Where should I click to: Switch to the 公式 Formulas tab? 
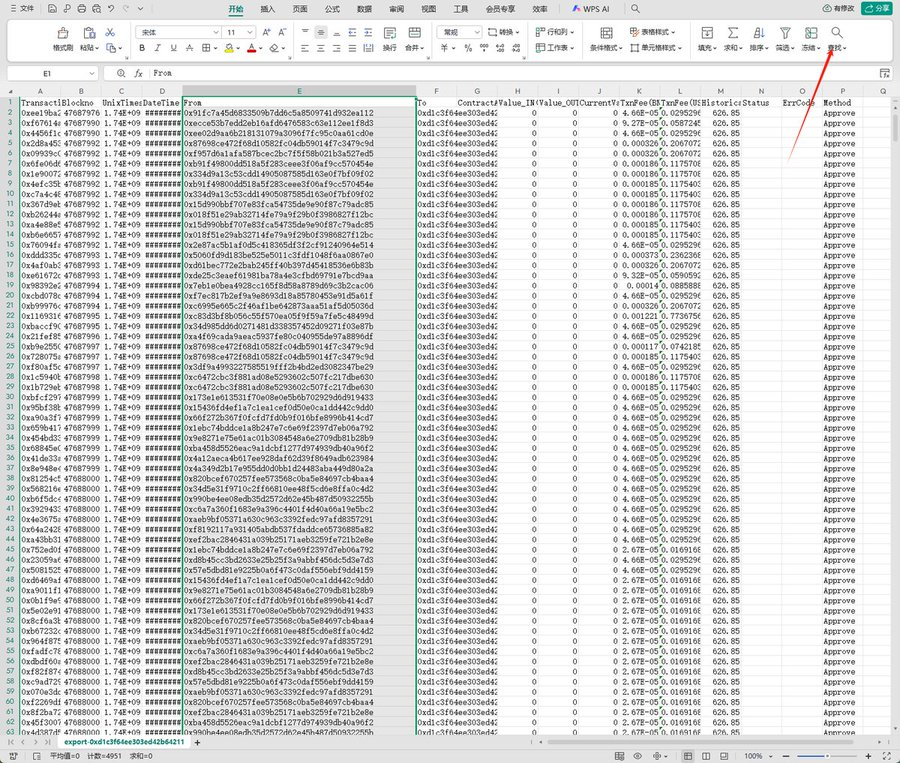point(332,9)
